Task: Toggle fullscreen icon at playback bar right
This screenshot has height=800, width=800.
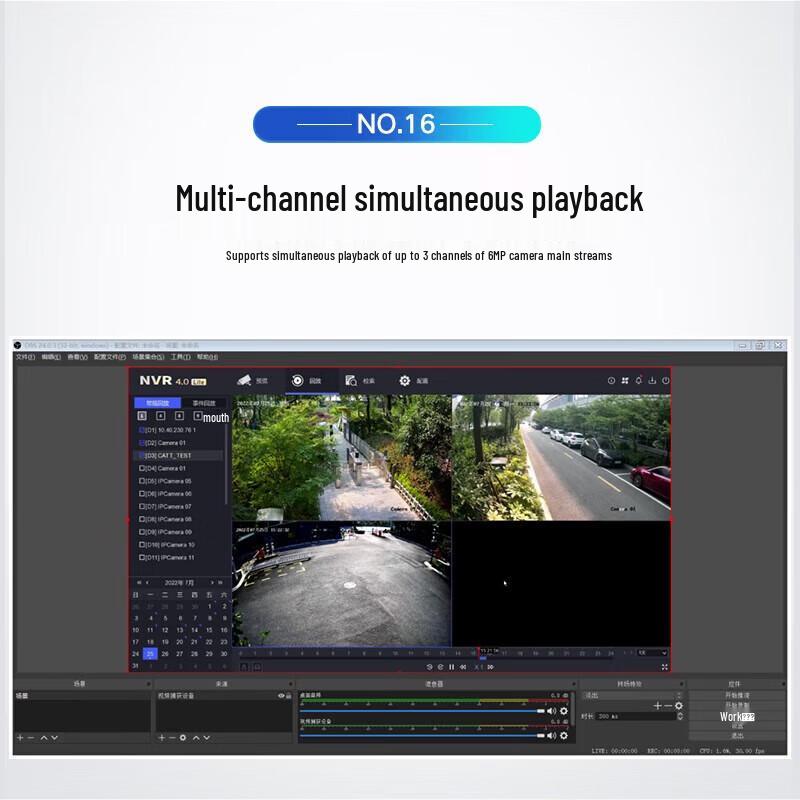Action: click(664, 666)
